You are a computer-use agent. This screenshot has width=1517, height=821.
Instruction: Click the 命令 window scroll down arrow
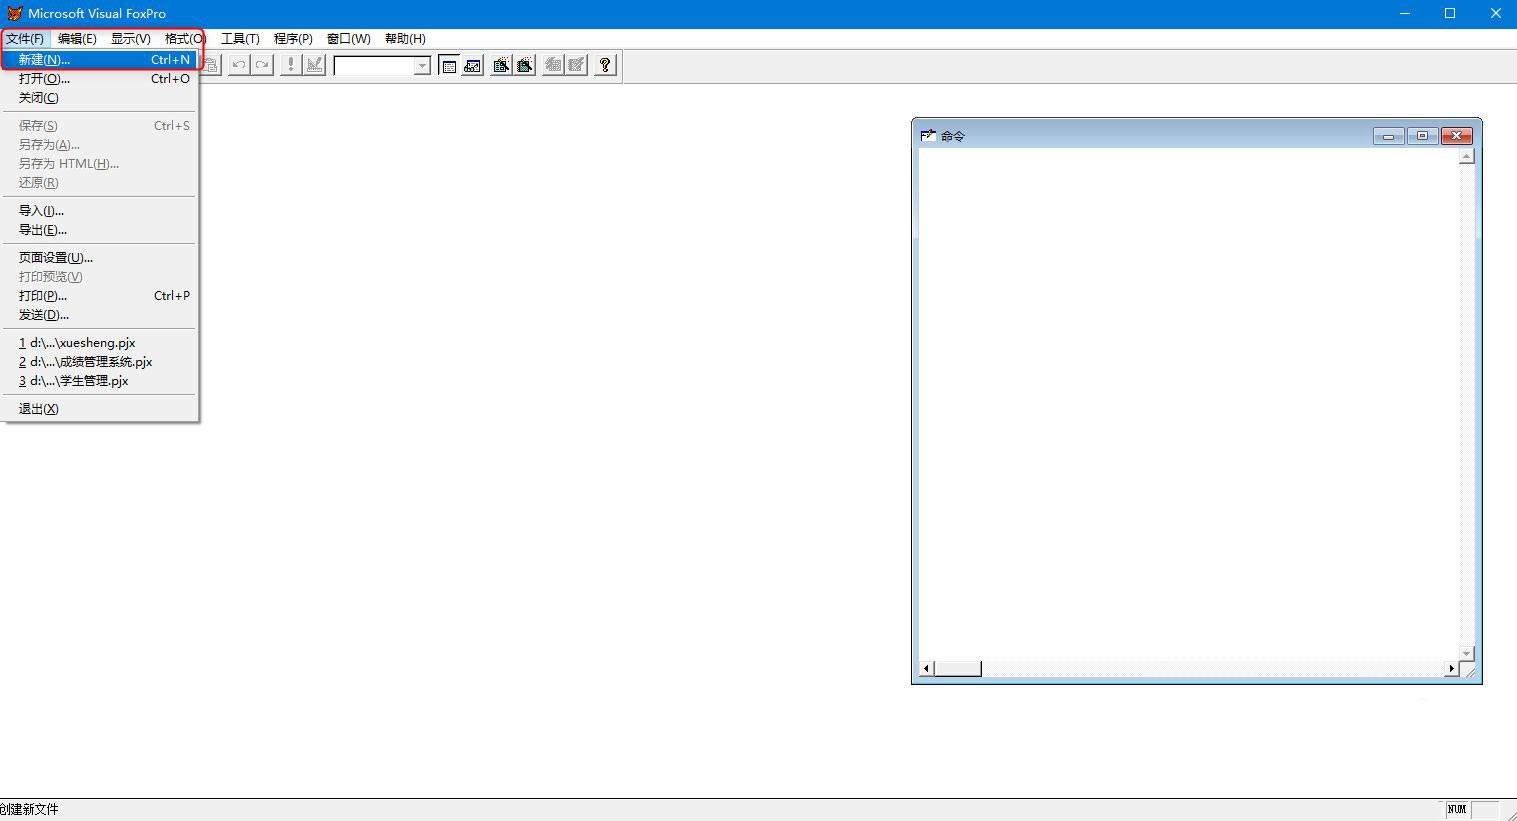click(x=1467, y=653)
